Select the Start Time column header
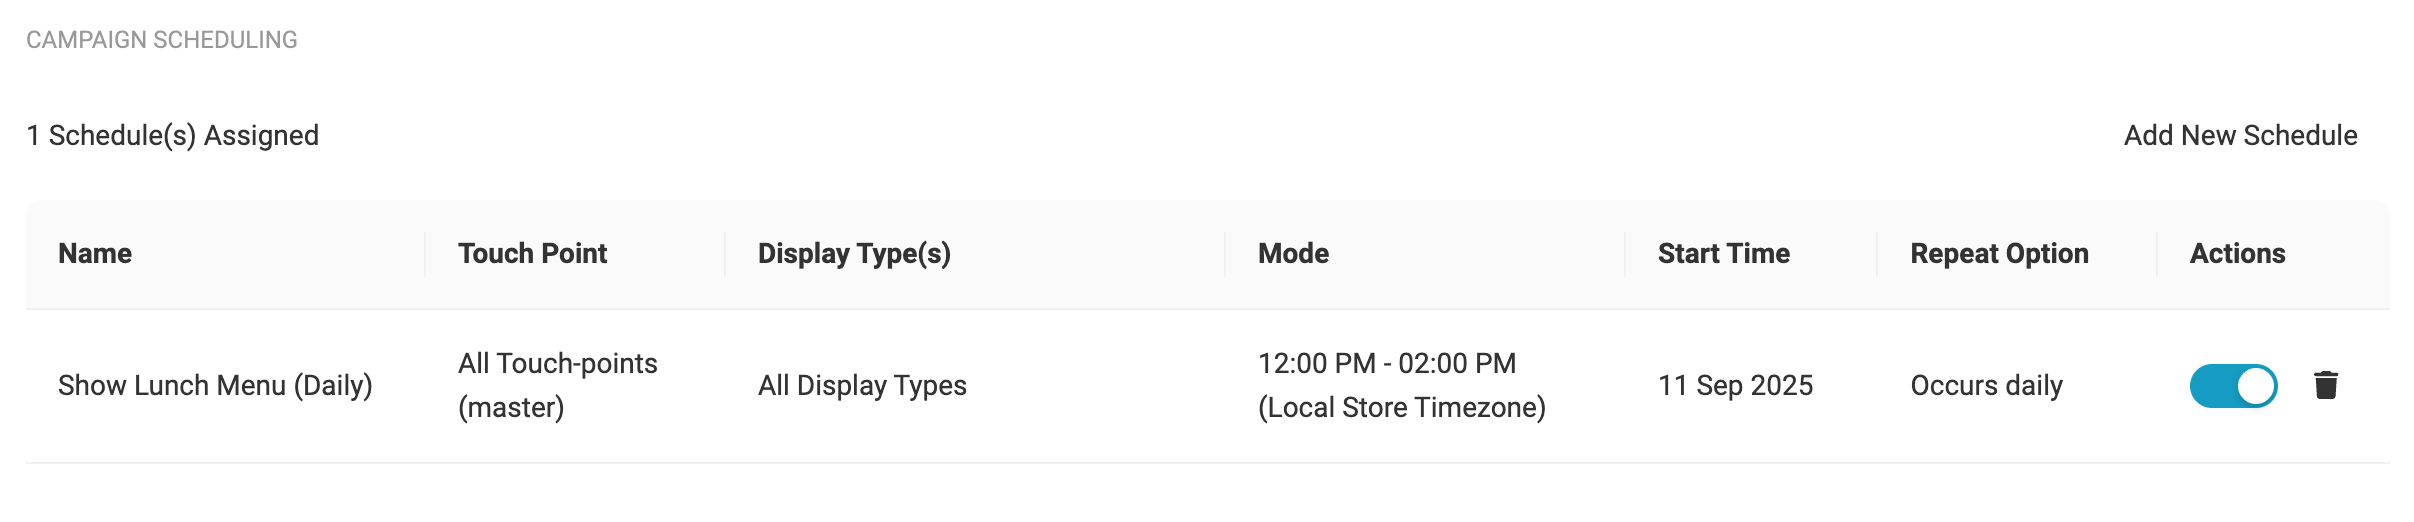The height and width of the screenshot is (522, 2414). pyautogui.click(x=1724, y=254)
